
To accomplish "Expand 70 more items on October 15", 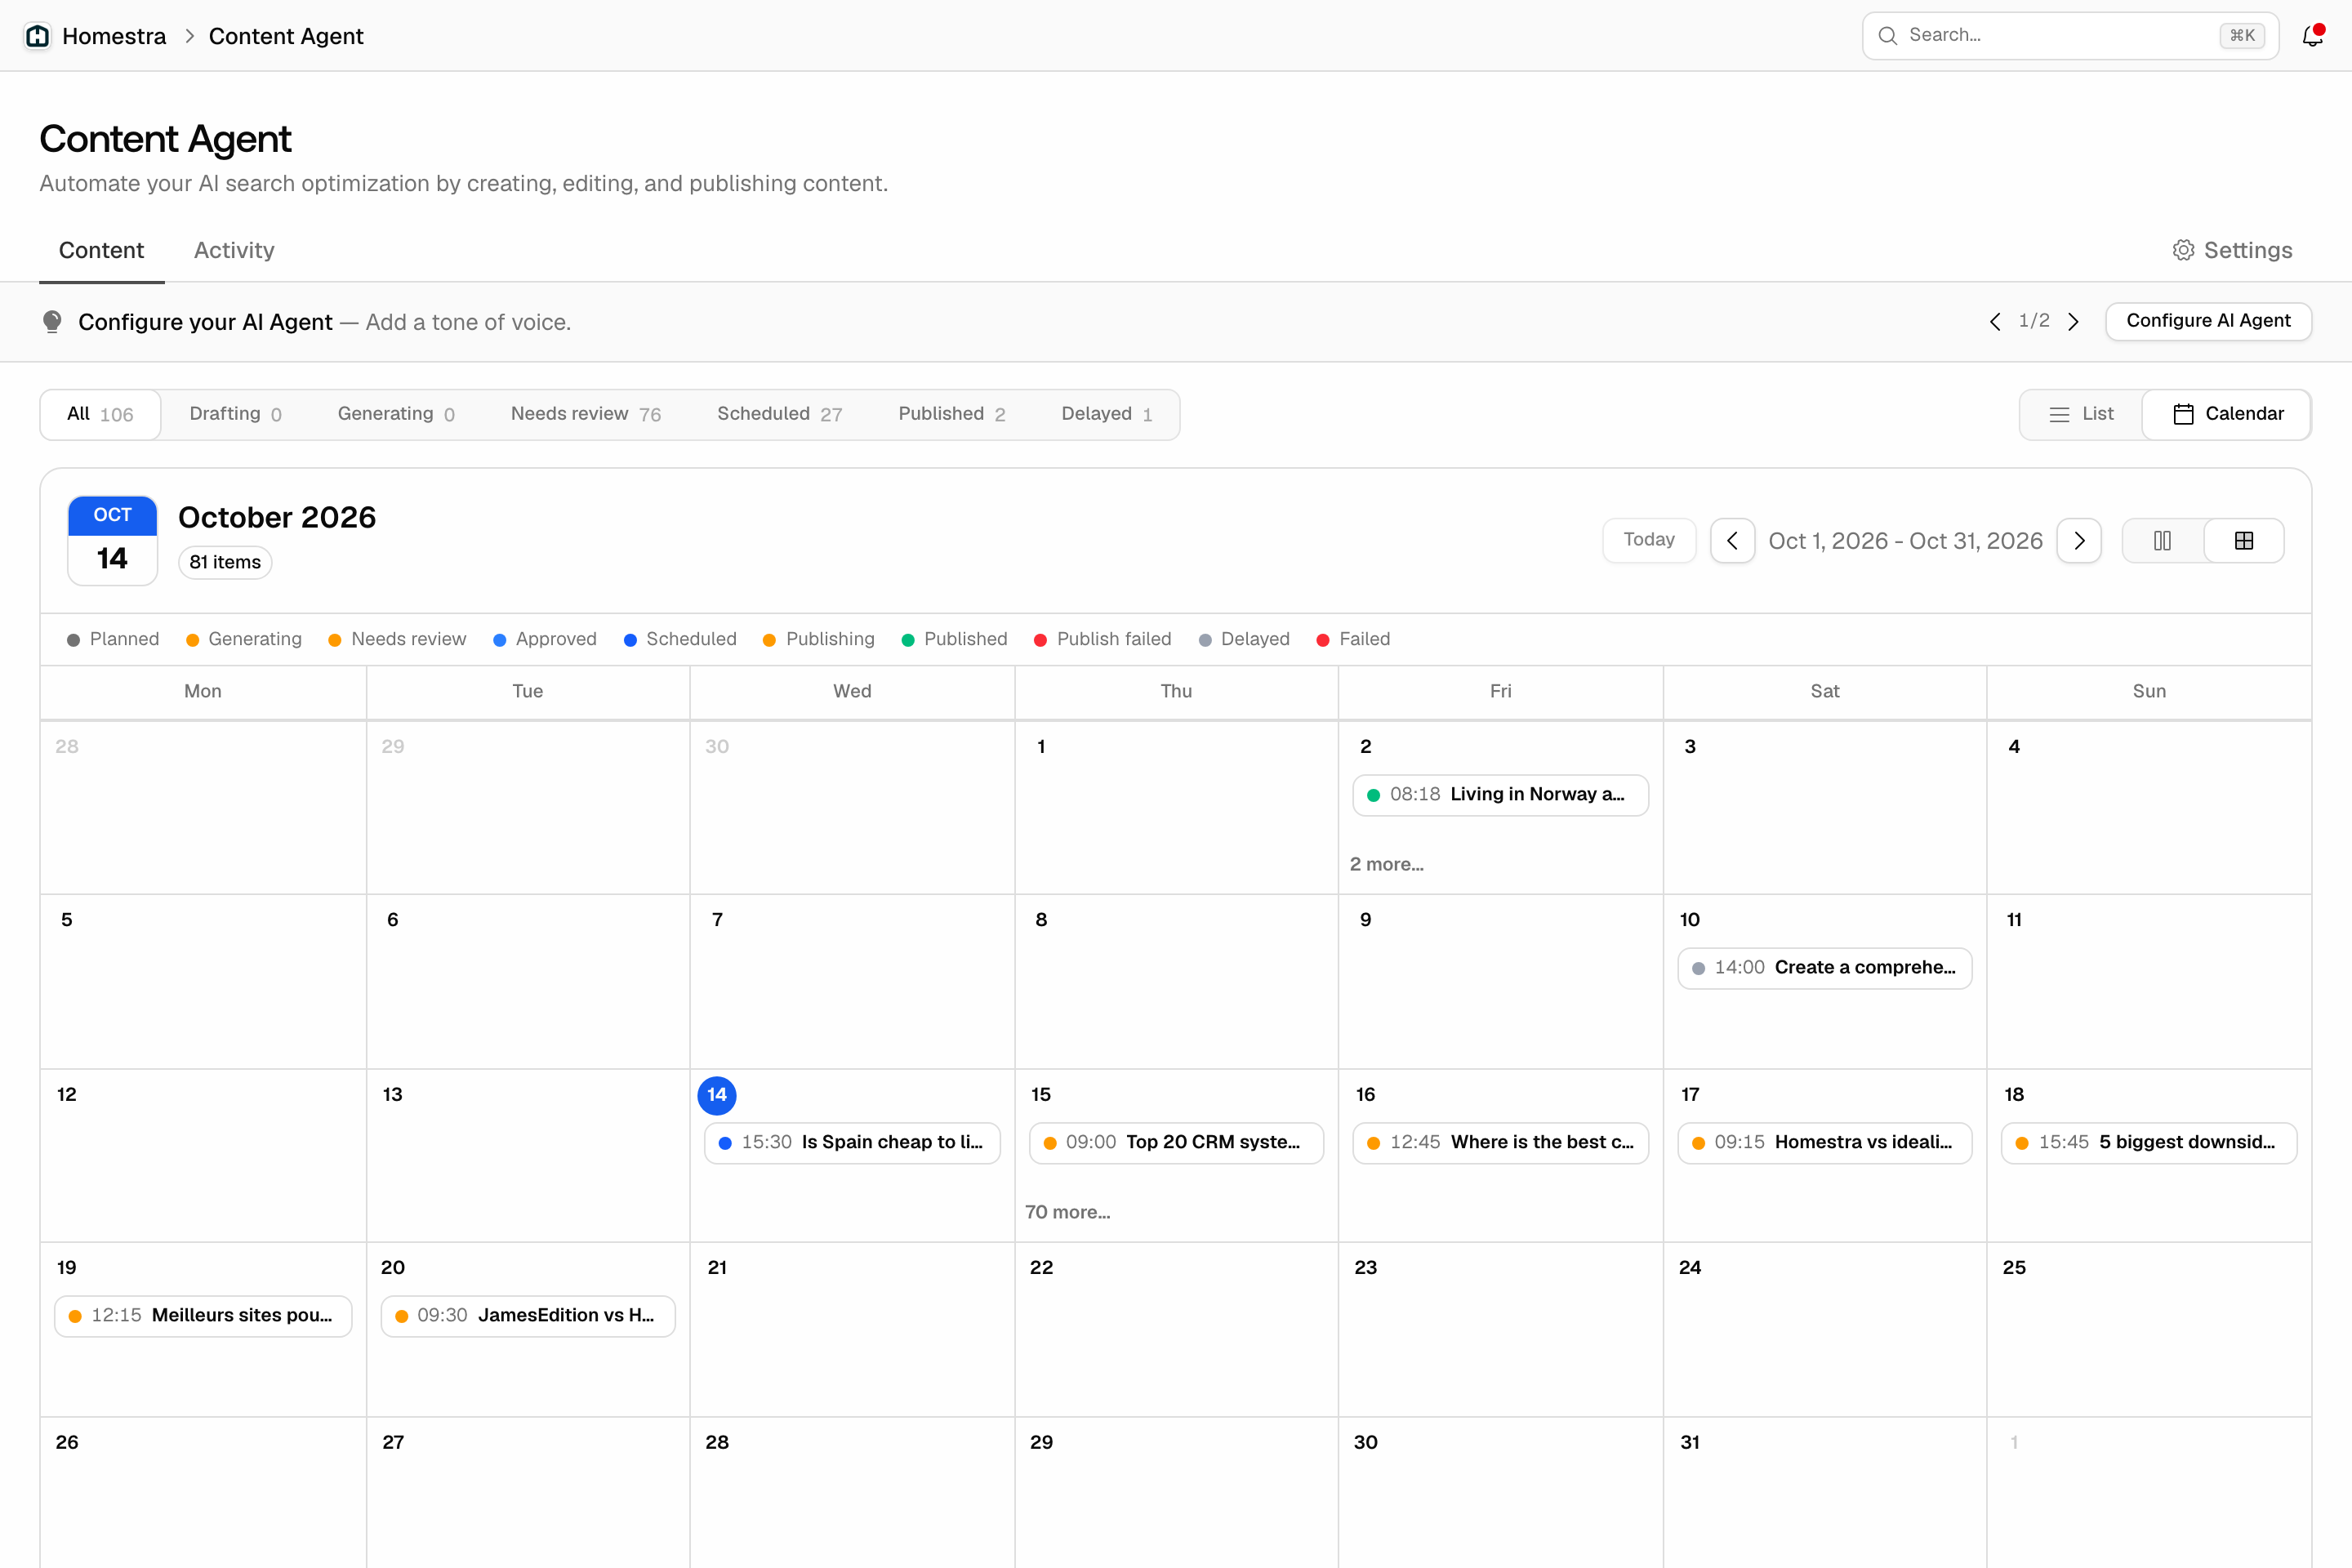I will 1067,1212.
